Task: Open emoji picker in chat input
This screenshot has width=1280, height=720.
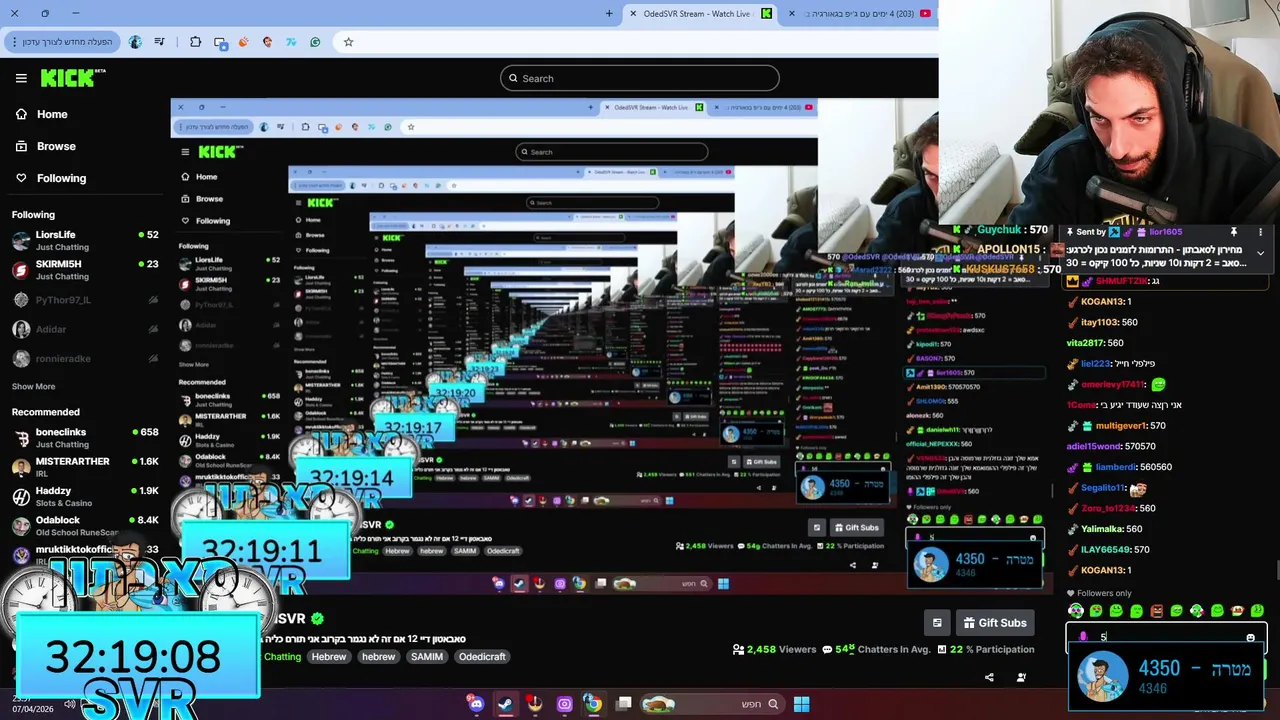Action: click(1250, 637)
